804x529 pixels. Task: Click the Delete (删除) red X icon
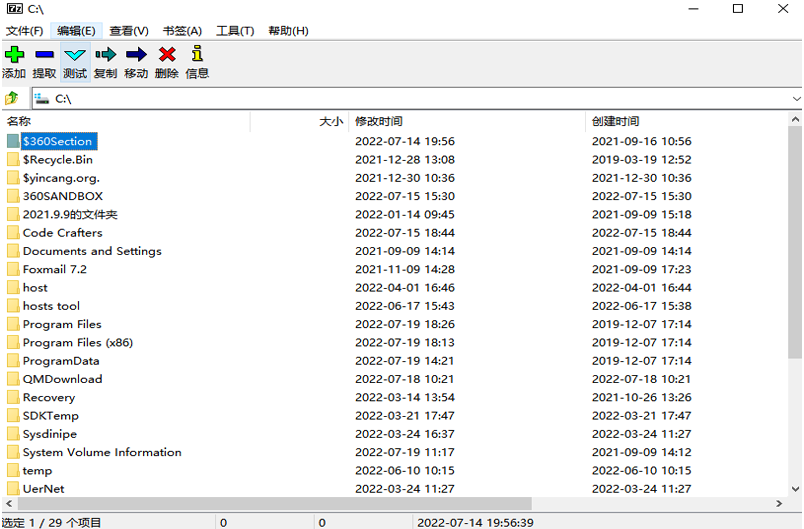pyautogui.click(x=167, y=54)
